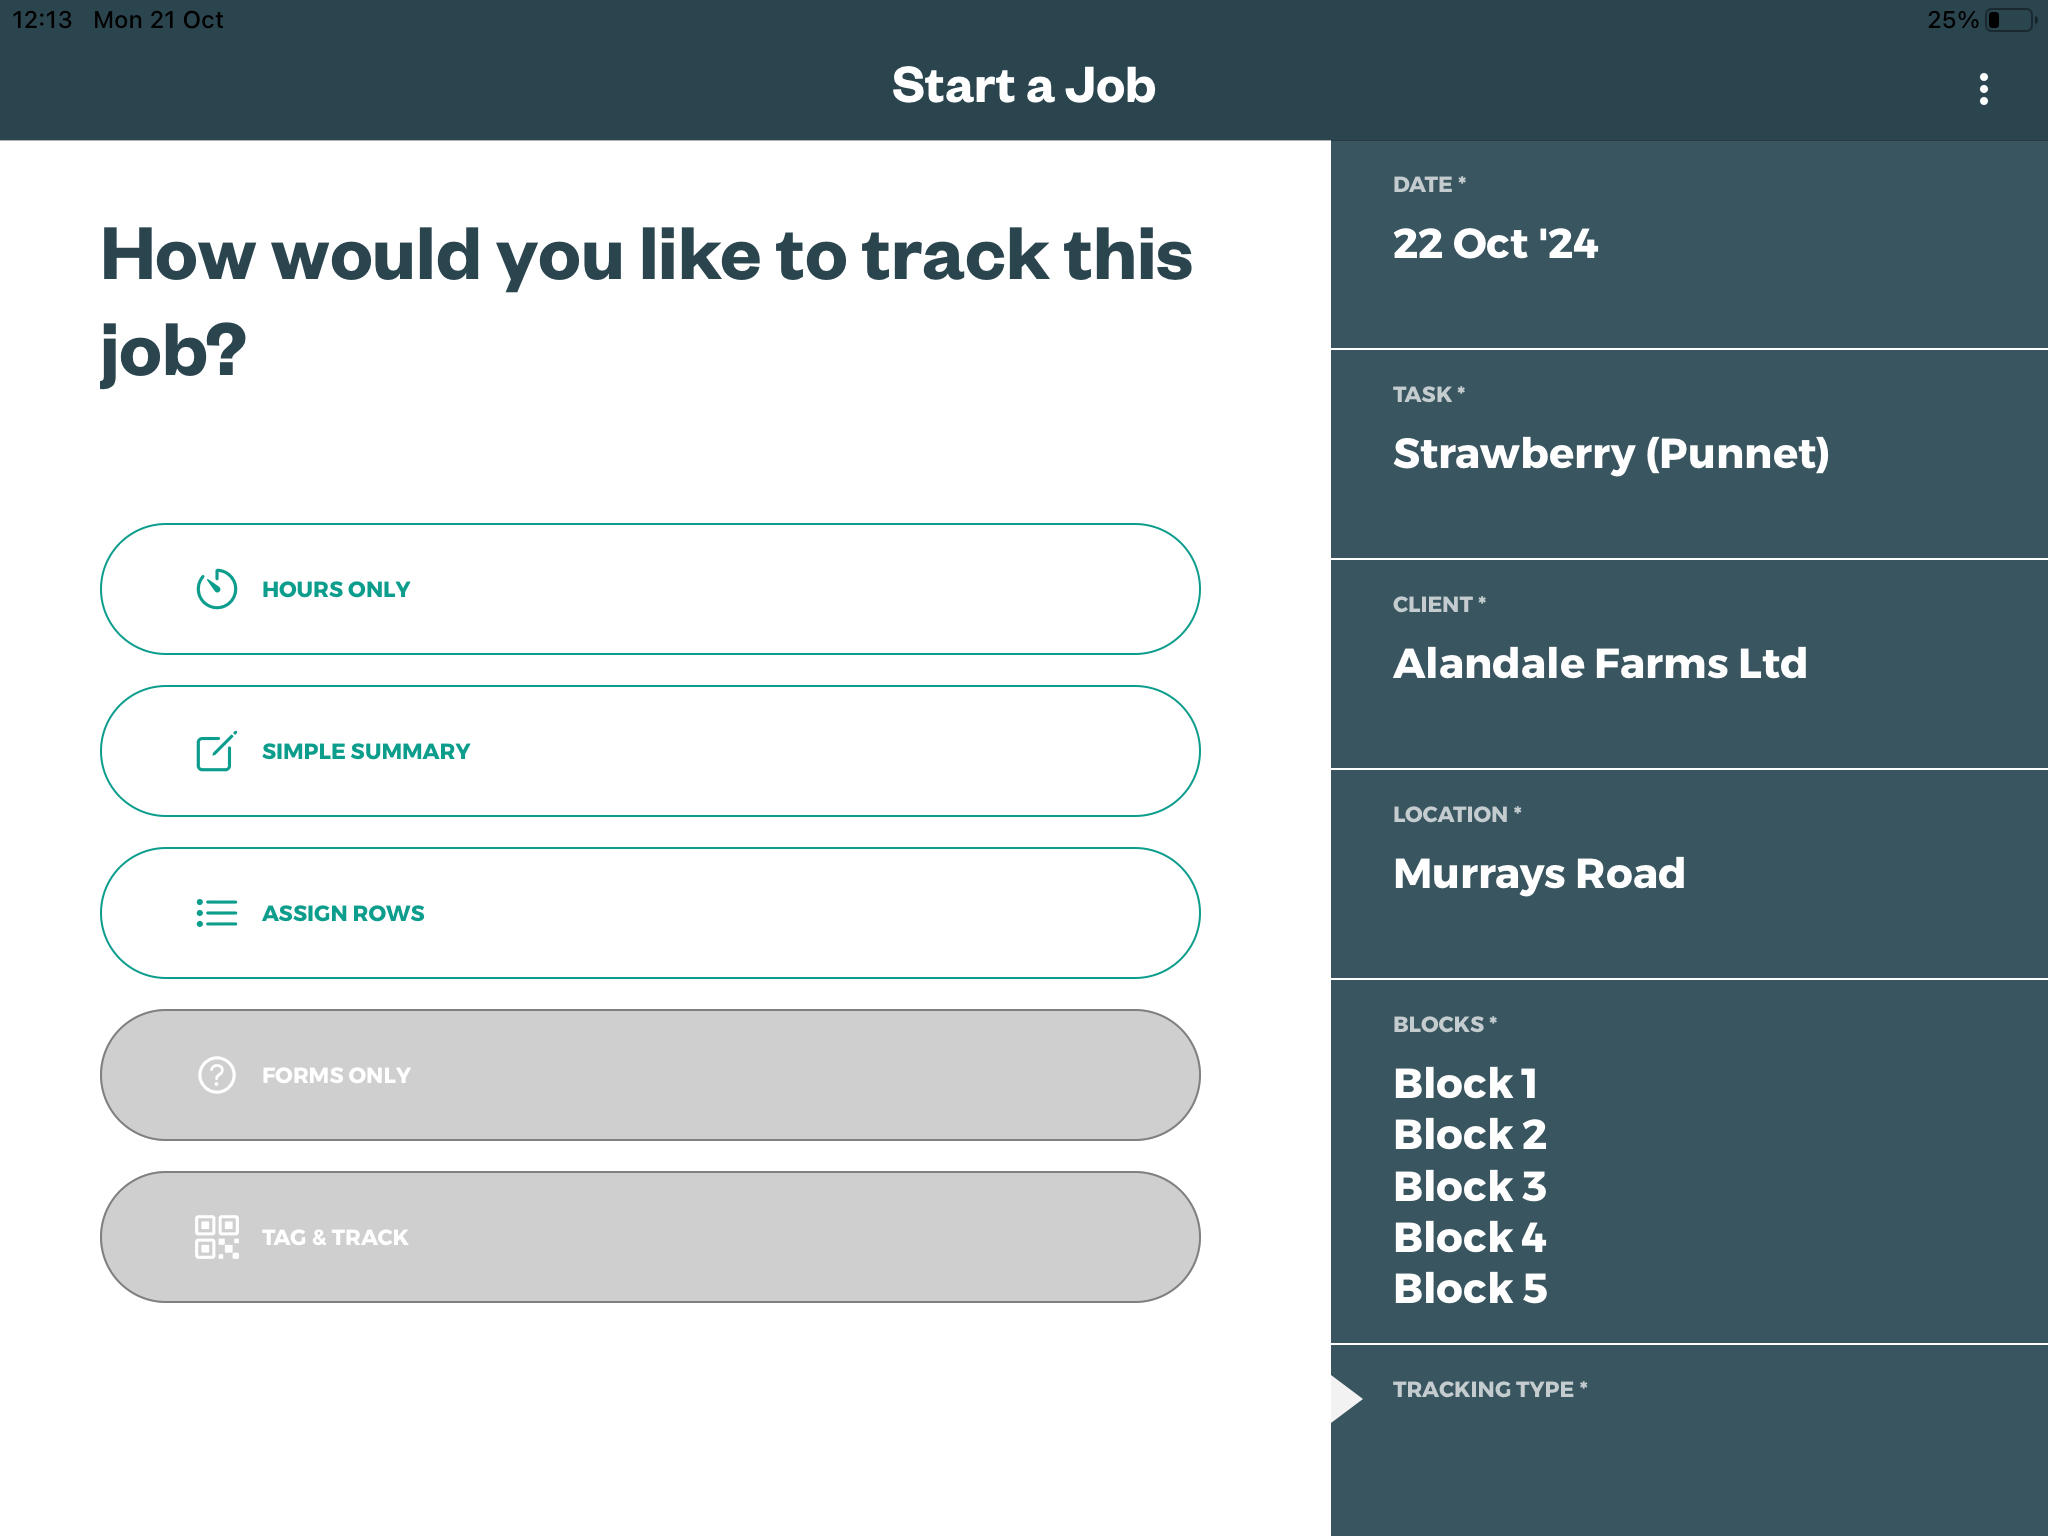Click the Tracking Type step arrow marker
Image resolution: width=2048 pixels, height=1536 pixels.
pos(1346,1398)
